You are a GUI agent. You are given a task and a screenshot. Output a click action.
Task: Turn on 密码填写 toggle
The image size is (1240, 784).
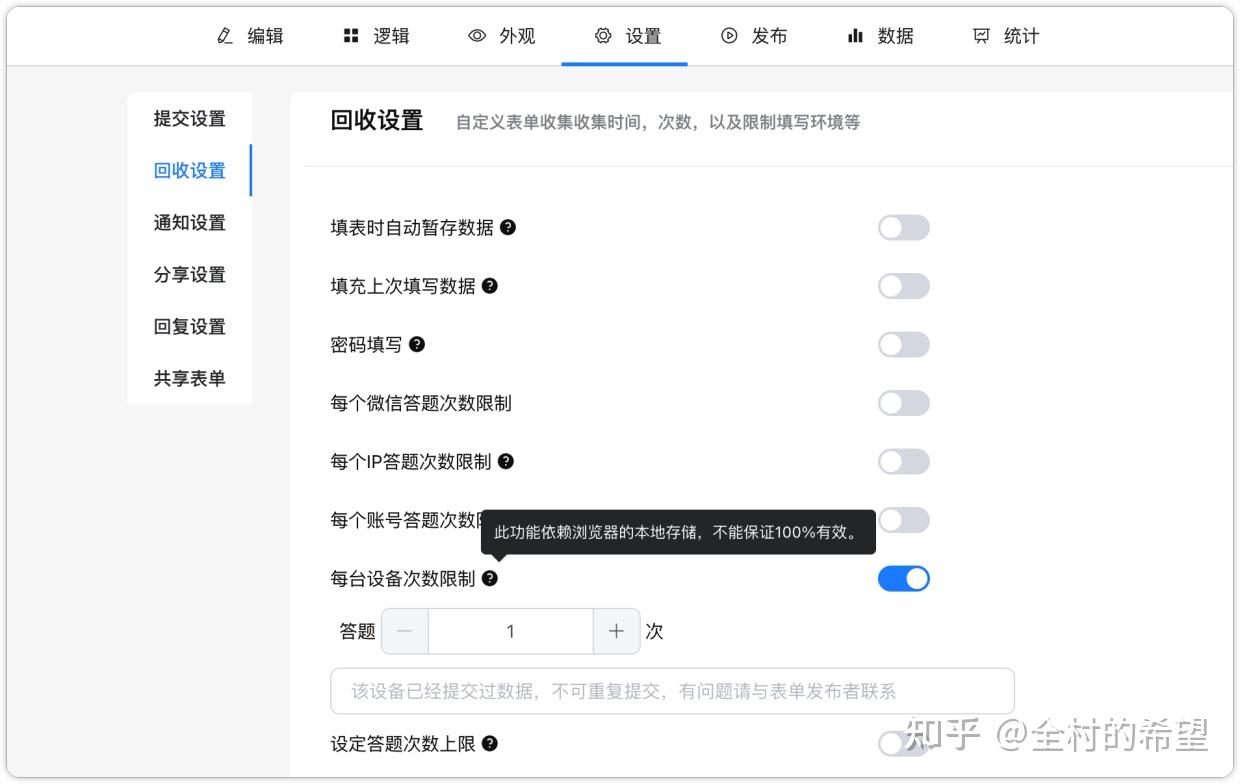pos(904,345)
